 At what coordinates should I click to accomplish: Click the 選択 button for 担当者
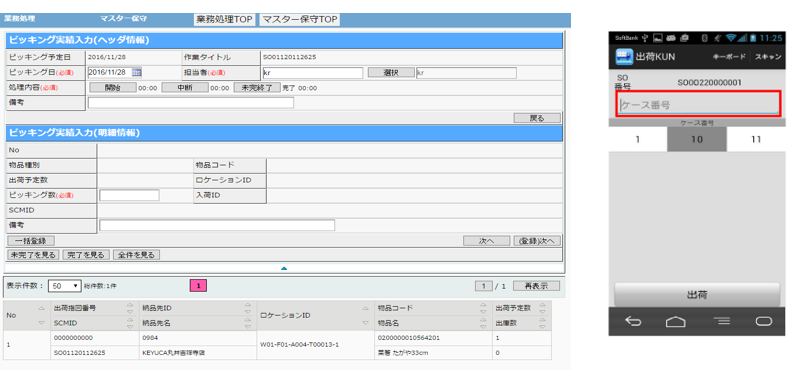tap(391, 73)
